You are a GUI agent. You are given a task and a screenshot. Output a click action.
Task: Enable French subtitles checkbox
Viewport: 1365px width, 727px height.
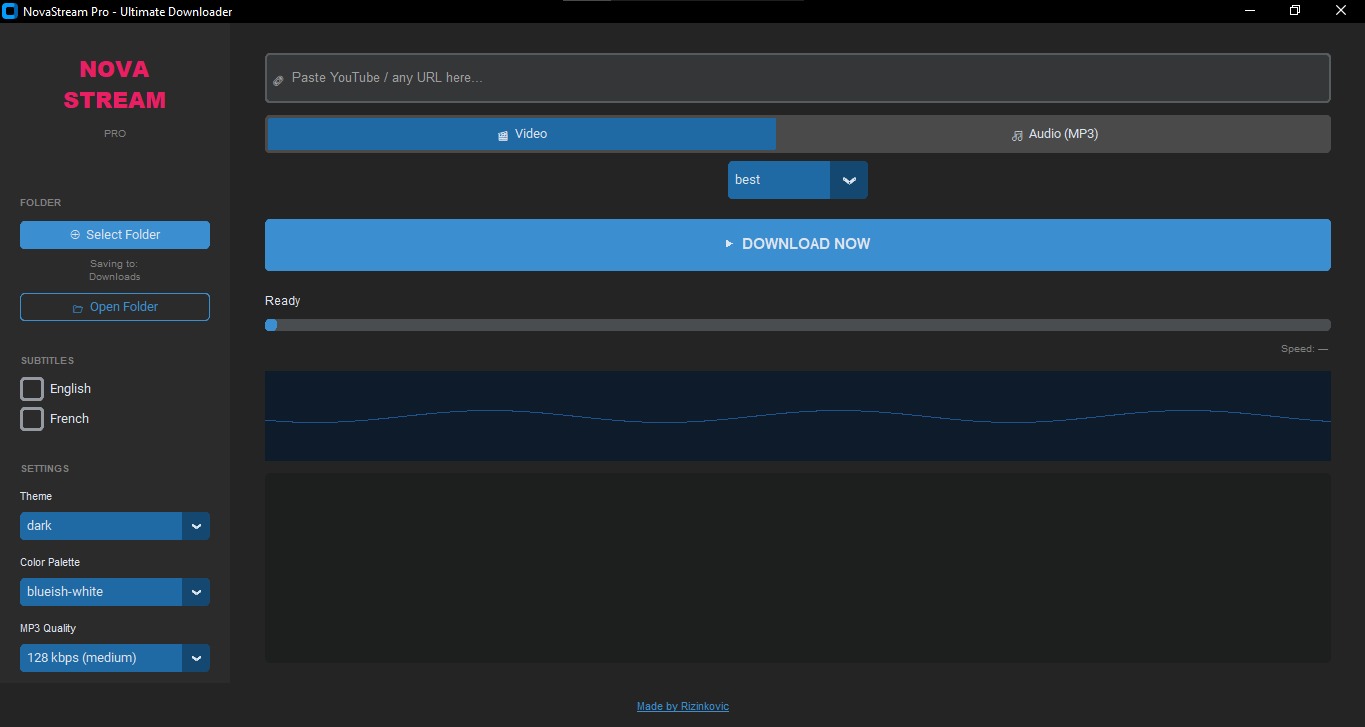pos(32,419)
